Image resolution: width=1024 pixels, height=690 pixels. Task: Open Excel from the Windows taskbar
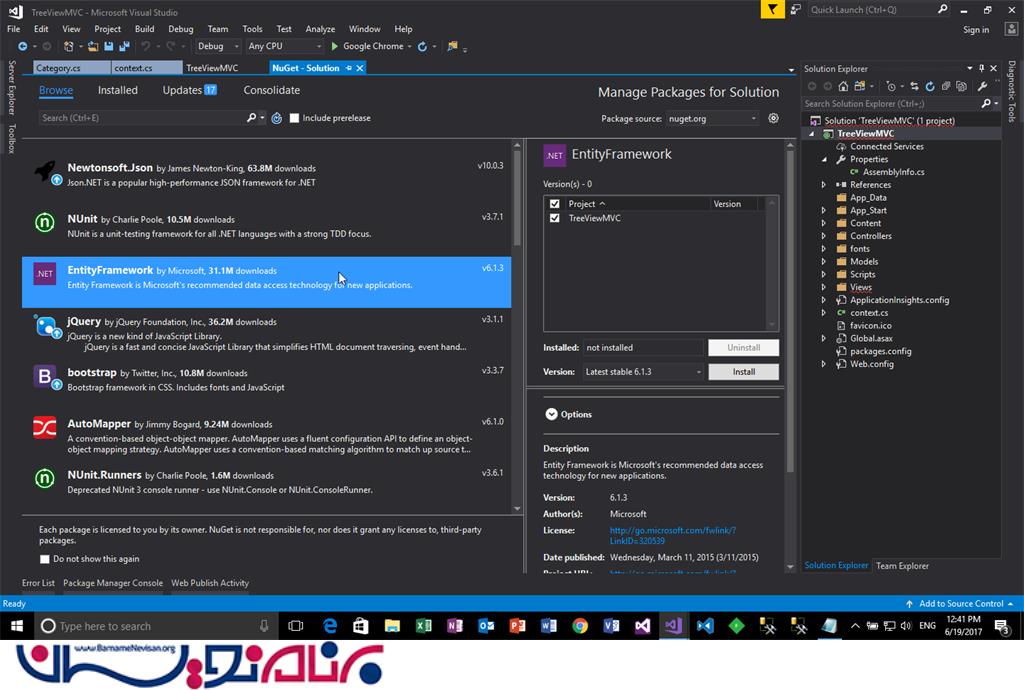click(423, 626)
